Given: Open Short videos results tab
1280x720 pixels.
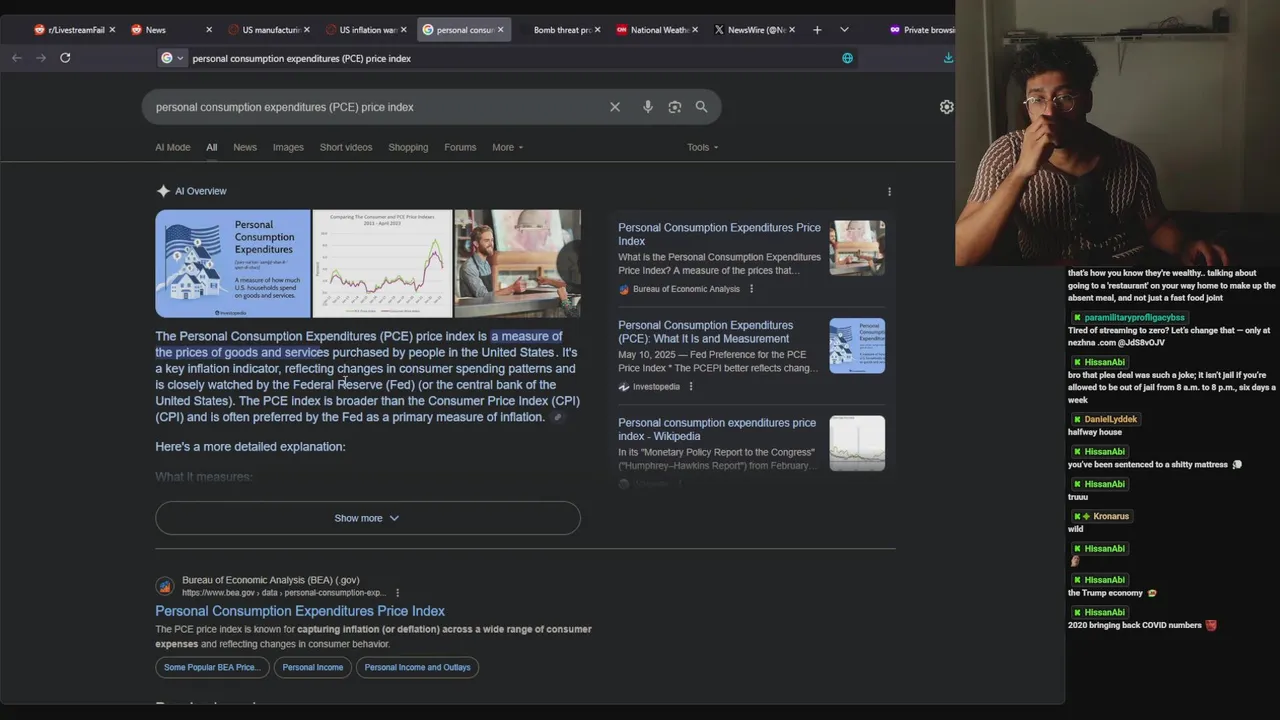Looking at the screenshot, I should click(x=346, y=147).
